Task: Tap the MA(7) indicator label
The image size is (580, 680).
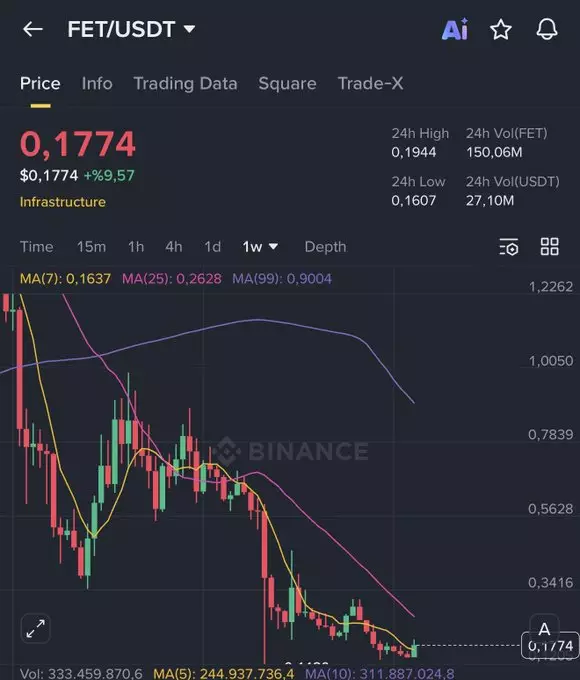Action: tap(66, 278)
